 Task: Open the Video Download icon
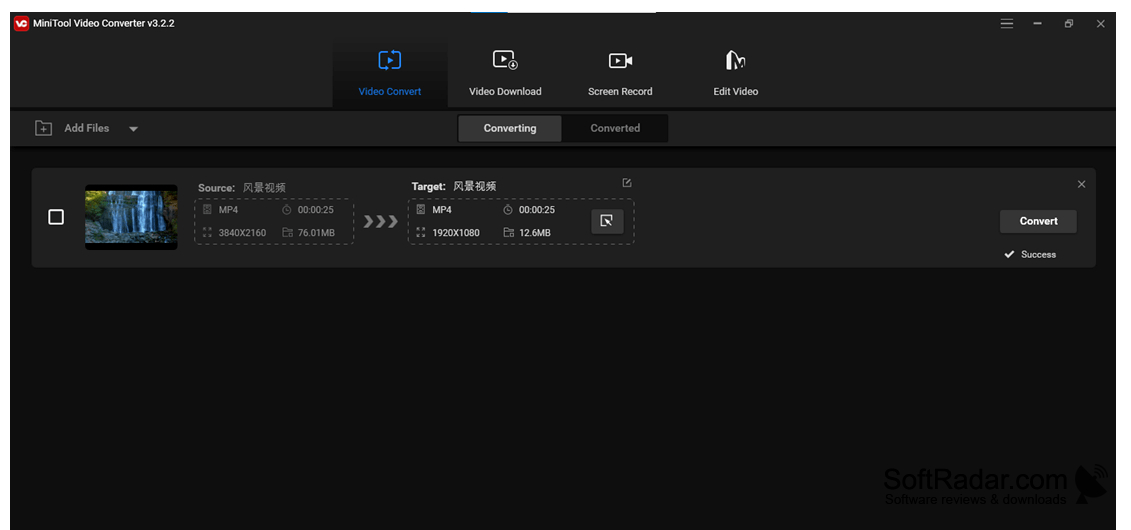505,60
